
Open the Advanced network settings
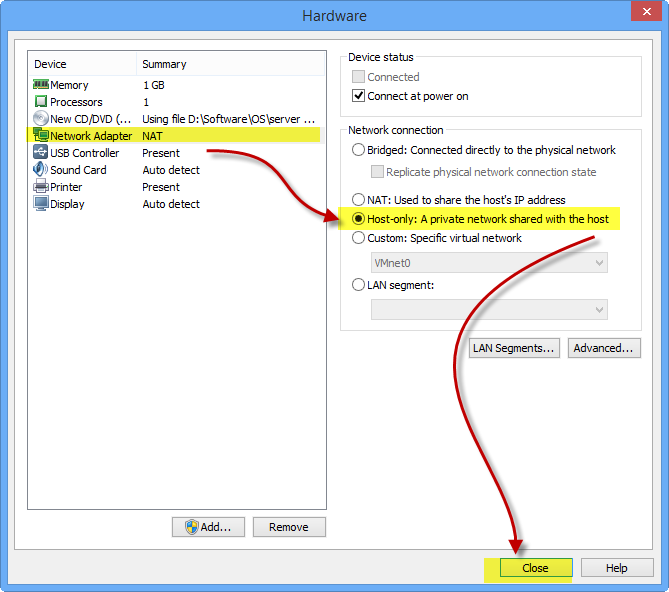pos(604,348)
